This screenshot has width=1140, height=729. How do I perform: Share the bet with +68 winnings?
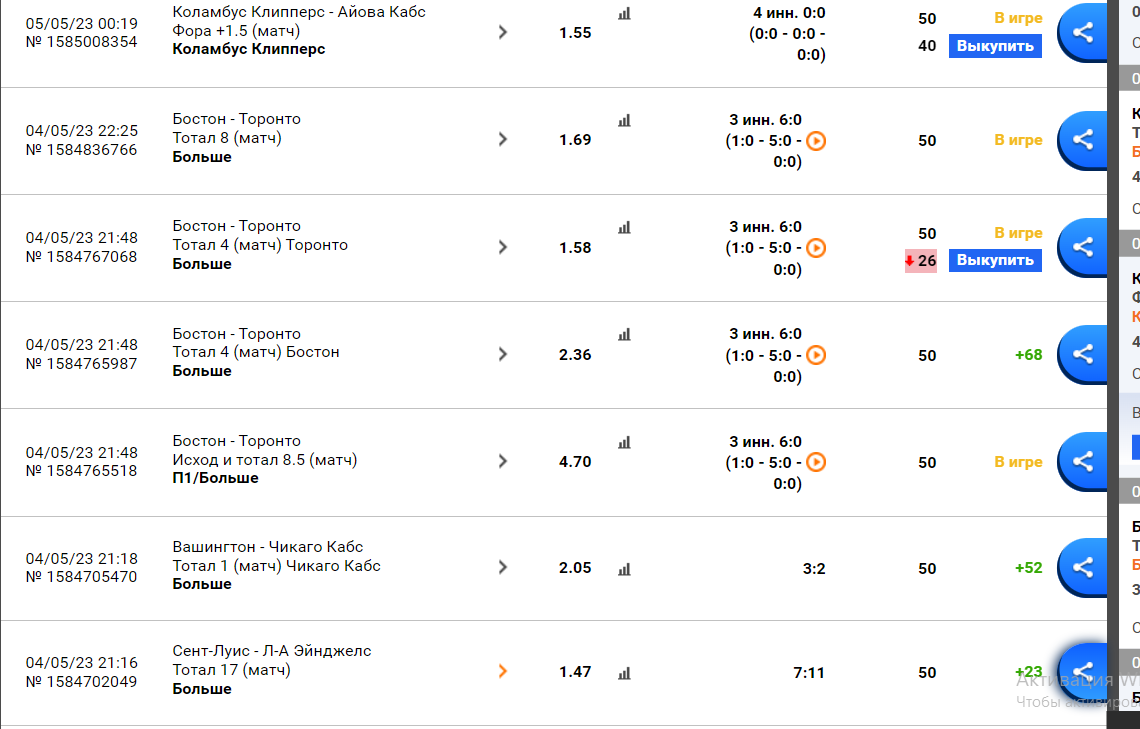1083,354
